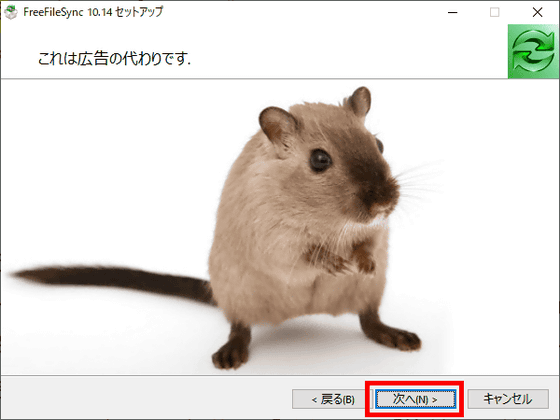560x420 pixels.
Task: Click the gerbil's left ear
Action: [x=278, y=125]
